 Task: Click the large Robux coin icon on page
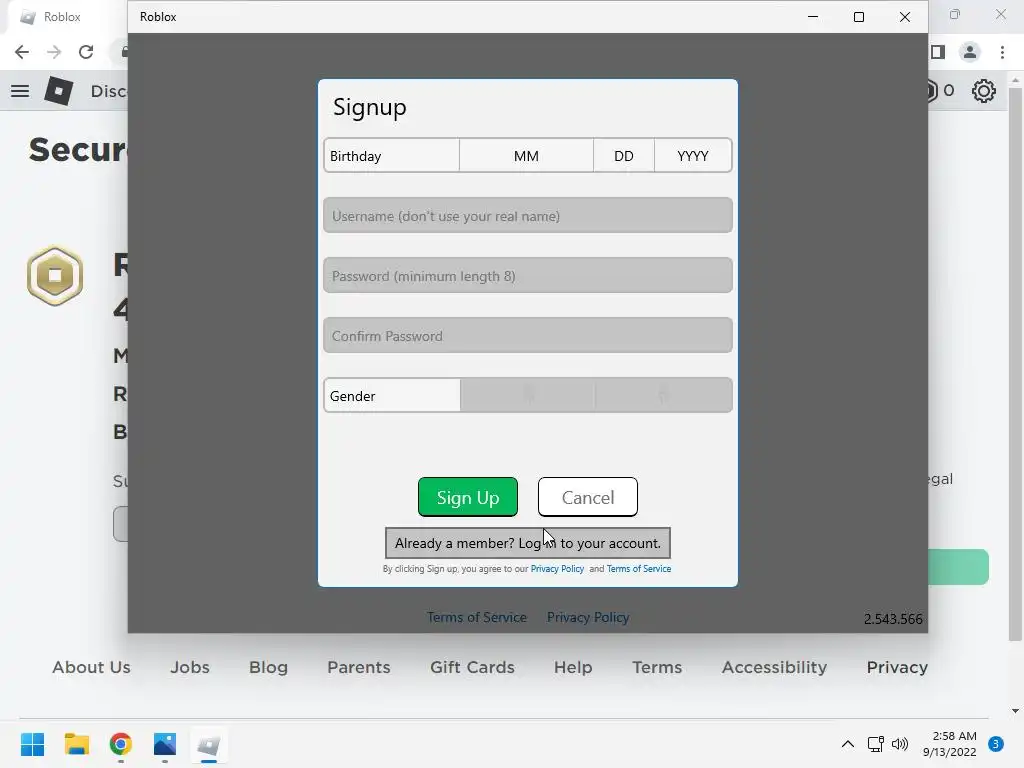[55, 276]
